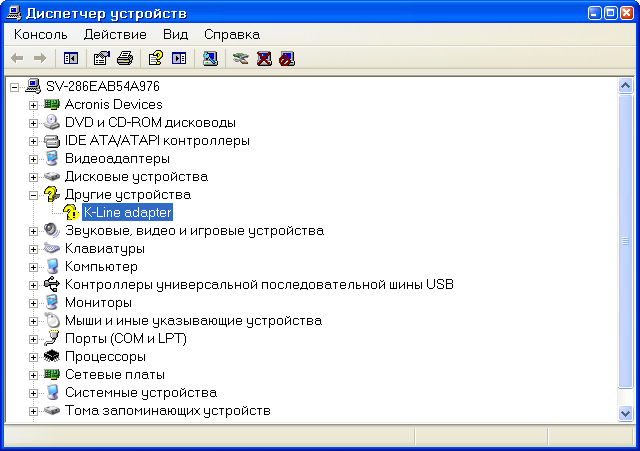The height and width of the screenshot is (451, 640).
Task: Click the Scan for hardware changes icon
Action: [x=209, y=58]
